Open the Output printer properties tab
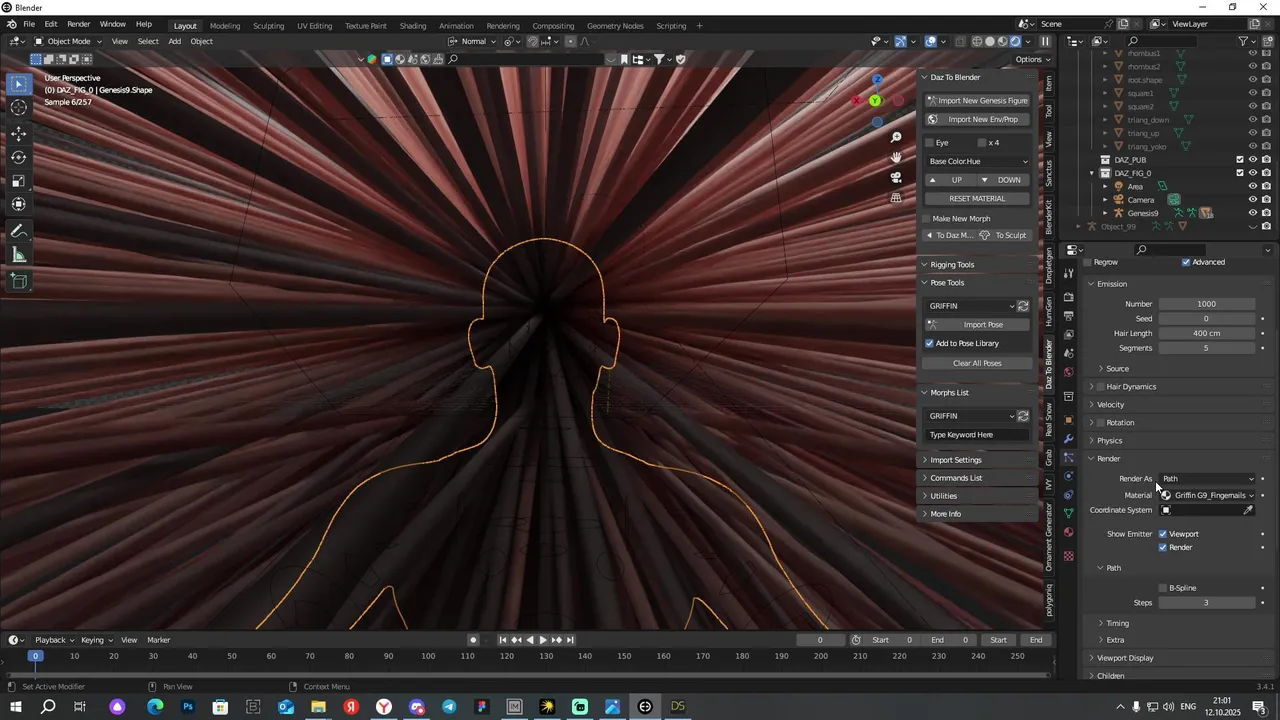The height and width of the screenshot is (720, 1280). click(1069, 316)
